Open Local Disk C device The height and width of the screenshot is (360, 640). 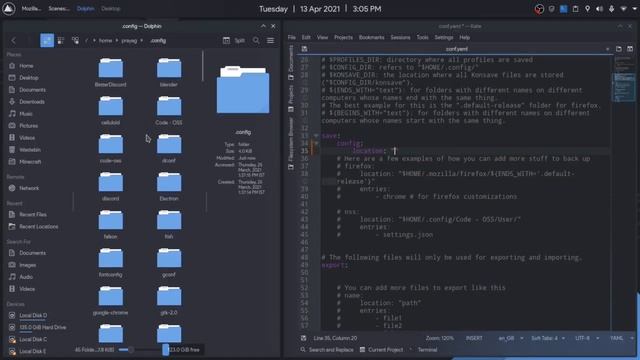click(x=33, y=339)
